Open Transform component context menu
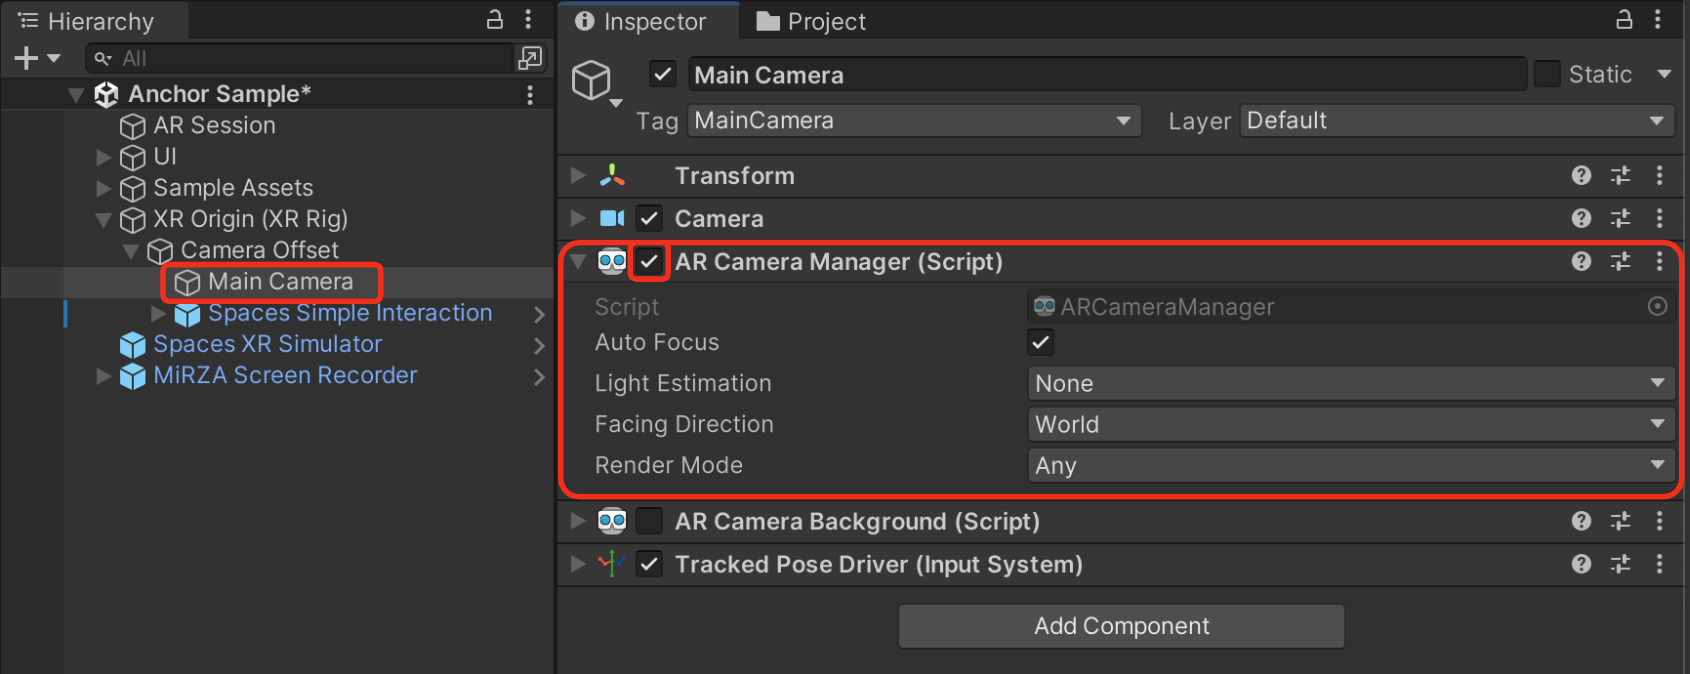The image size is (1690, 674). coord(1659,176)
